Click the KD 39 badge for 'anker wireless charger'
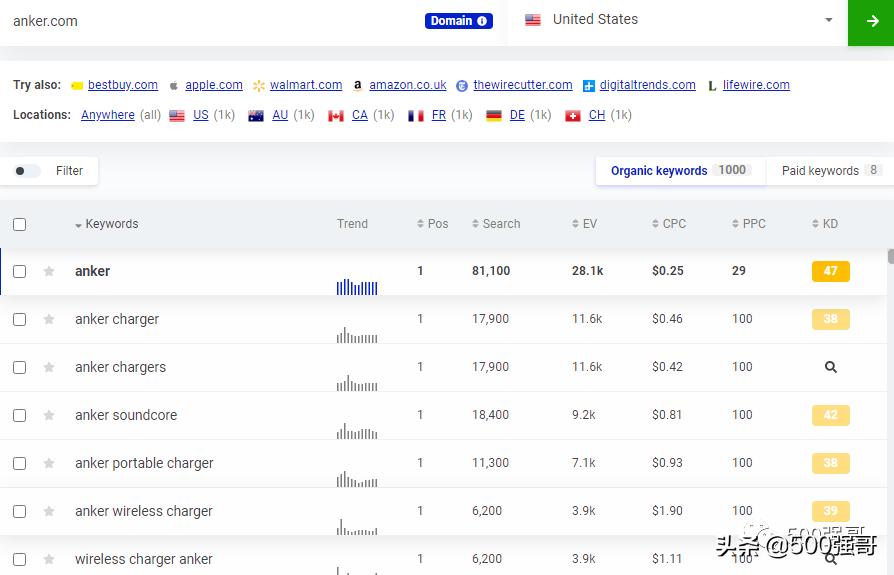Screen dimensions: 894x575 coord(831,511)
